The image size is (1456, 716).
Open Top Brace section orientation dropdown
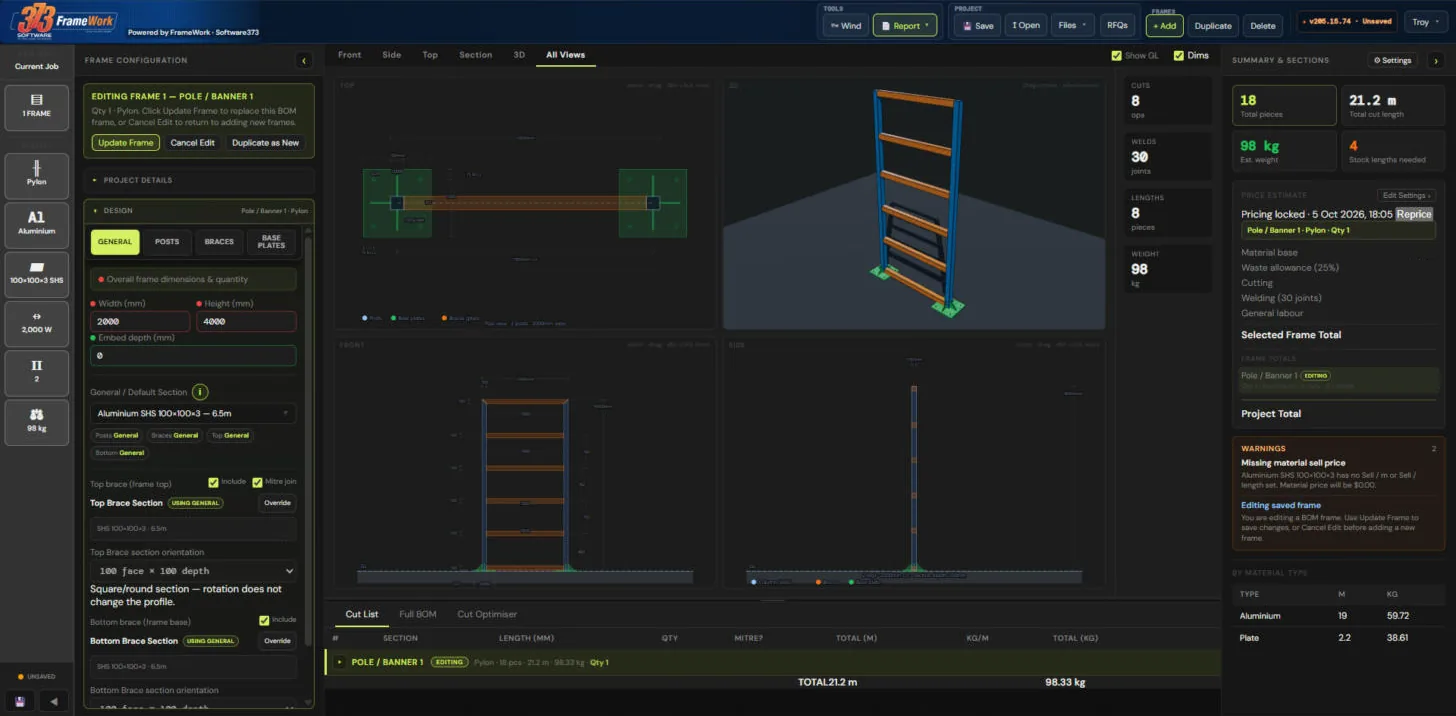[193, 571]
